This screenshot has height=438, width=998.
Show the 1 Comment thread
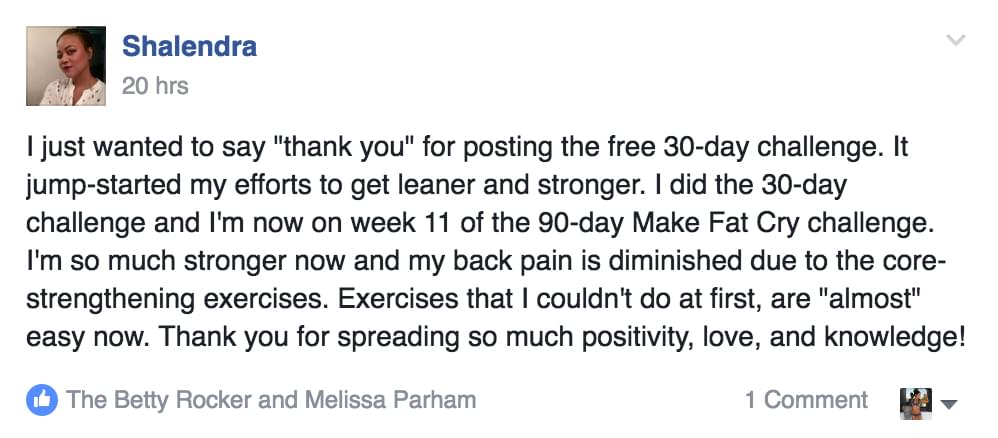point(806,400)
